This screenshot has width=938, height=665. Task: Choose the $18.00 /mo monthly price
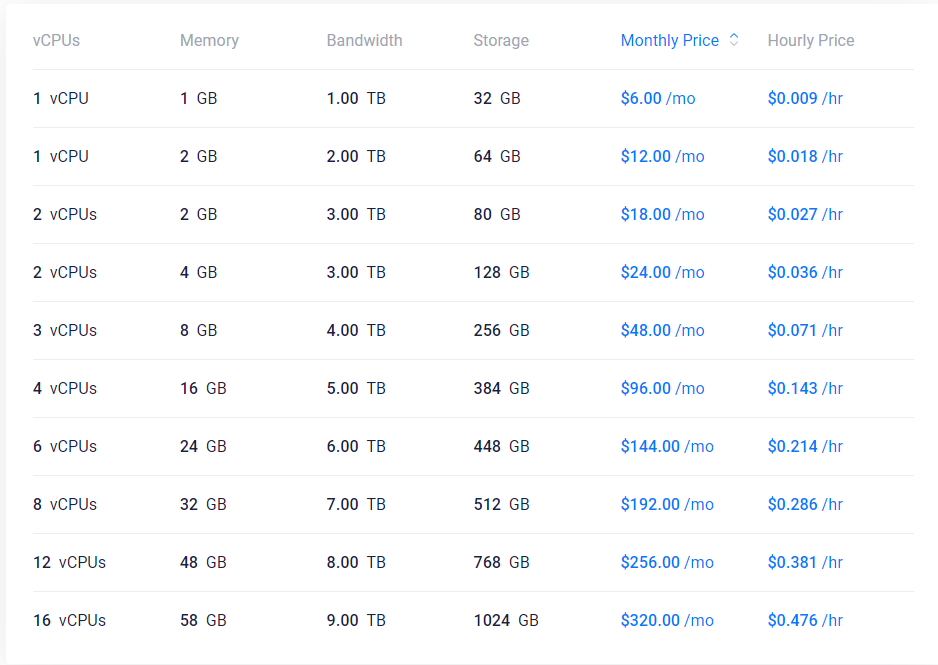[x=662, y=214]
